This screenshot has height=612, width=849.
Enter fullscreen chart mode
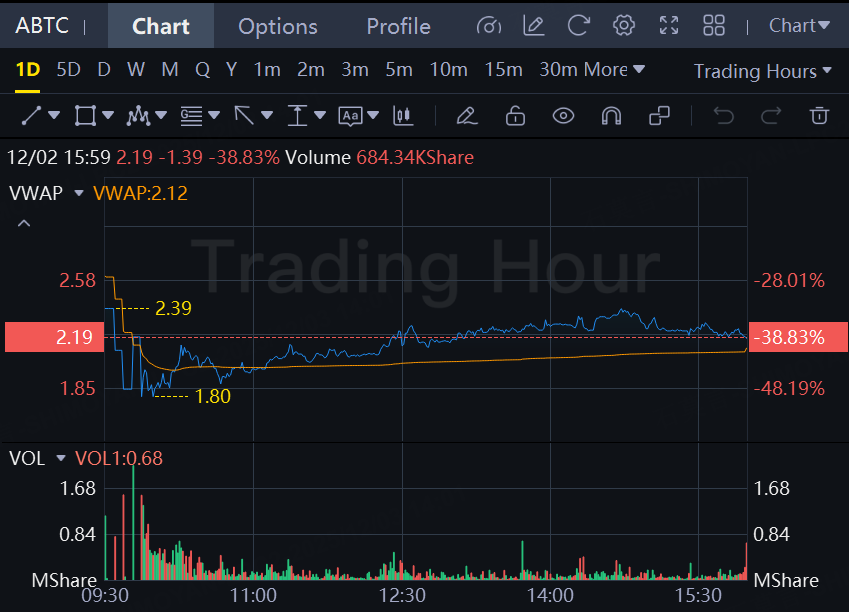[669, 26]
